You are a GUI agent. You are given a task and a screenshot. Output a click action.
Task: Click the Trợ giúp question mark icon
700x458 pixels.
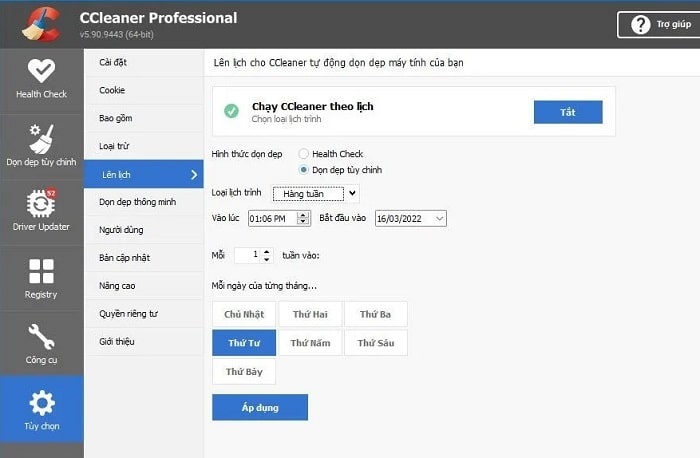640,25
